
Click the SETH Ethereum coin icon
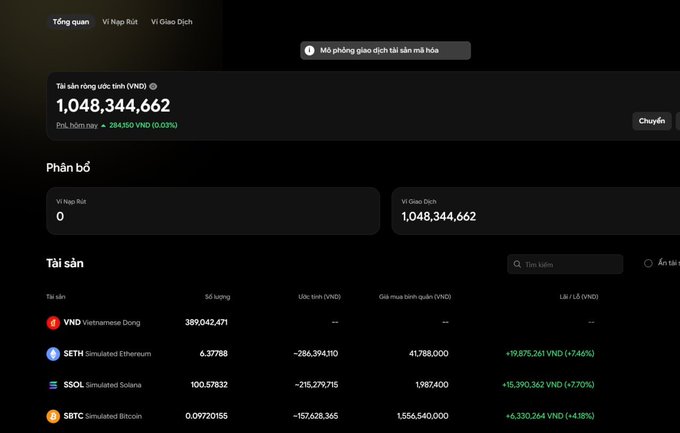tap(53, 354)
